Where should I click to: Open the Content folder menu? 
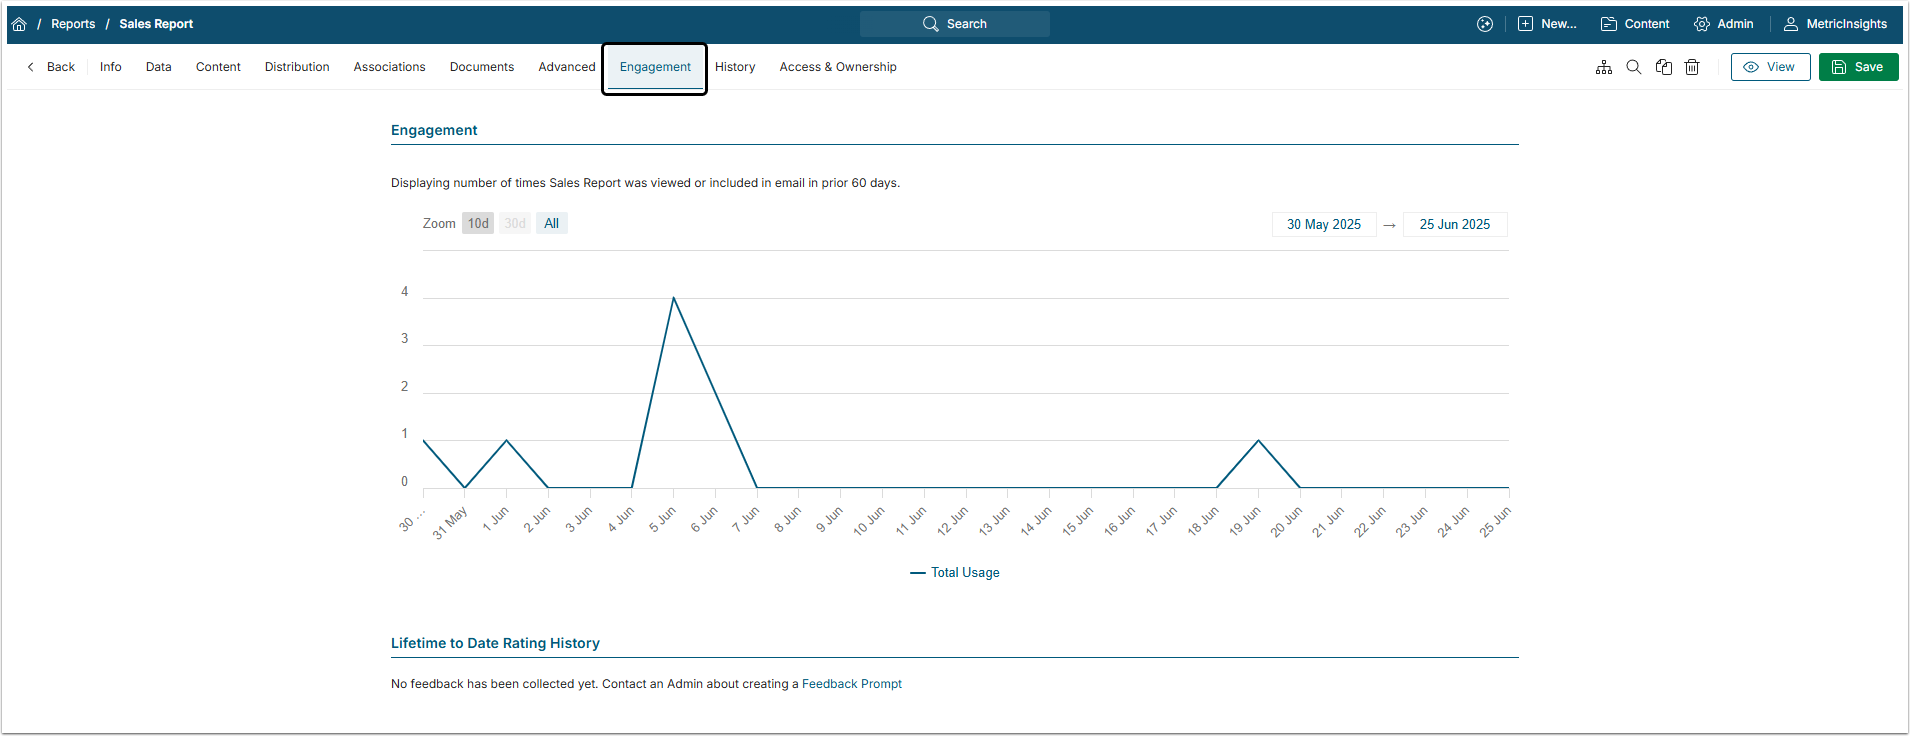pos(1635,24)
